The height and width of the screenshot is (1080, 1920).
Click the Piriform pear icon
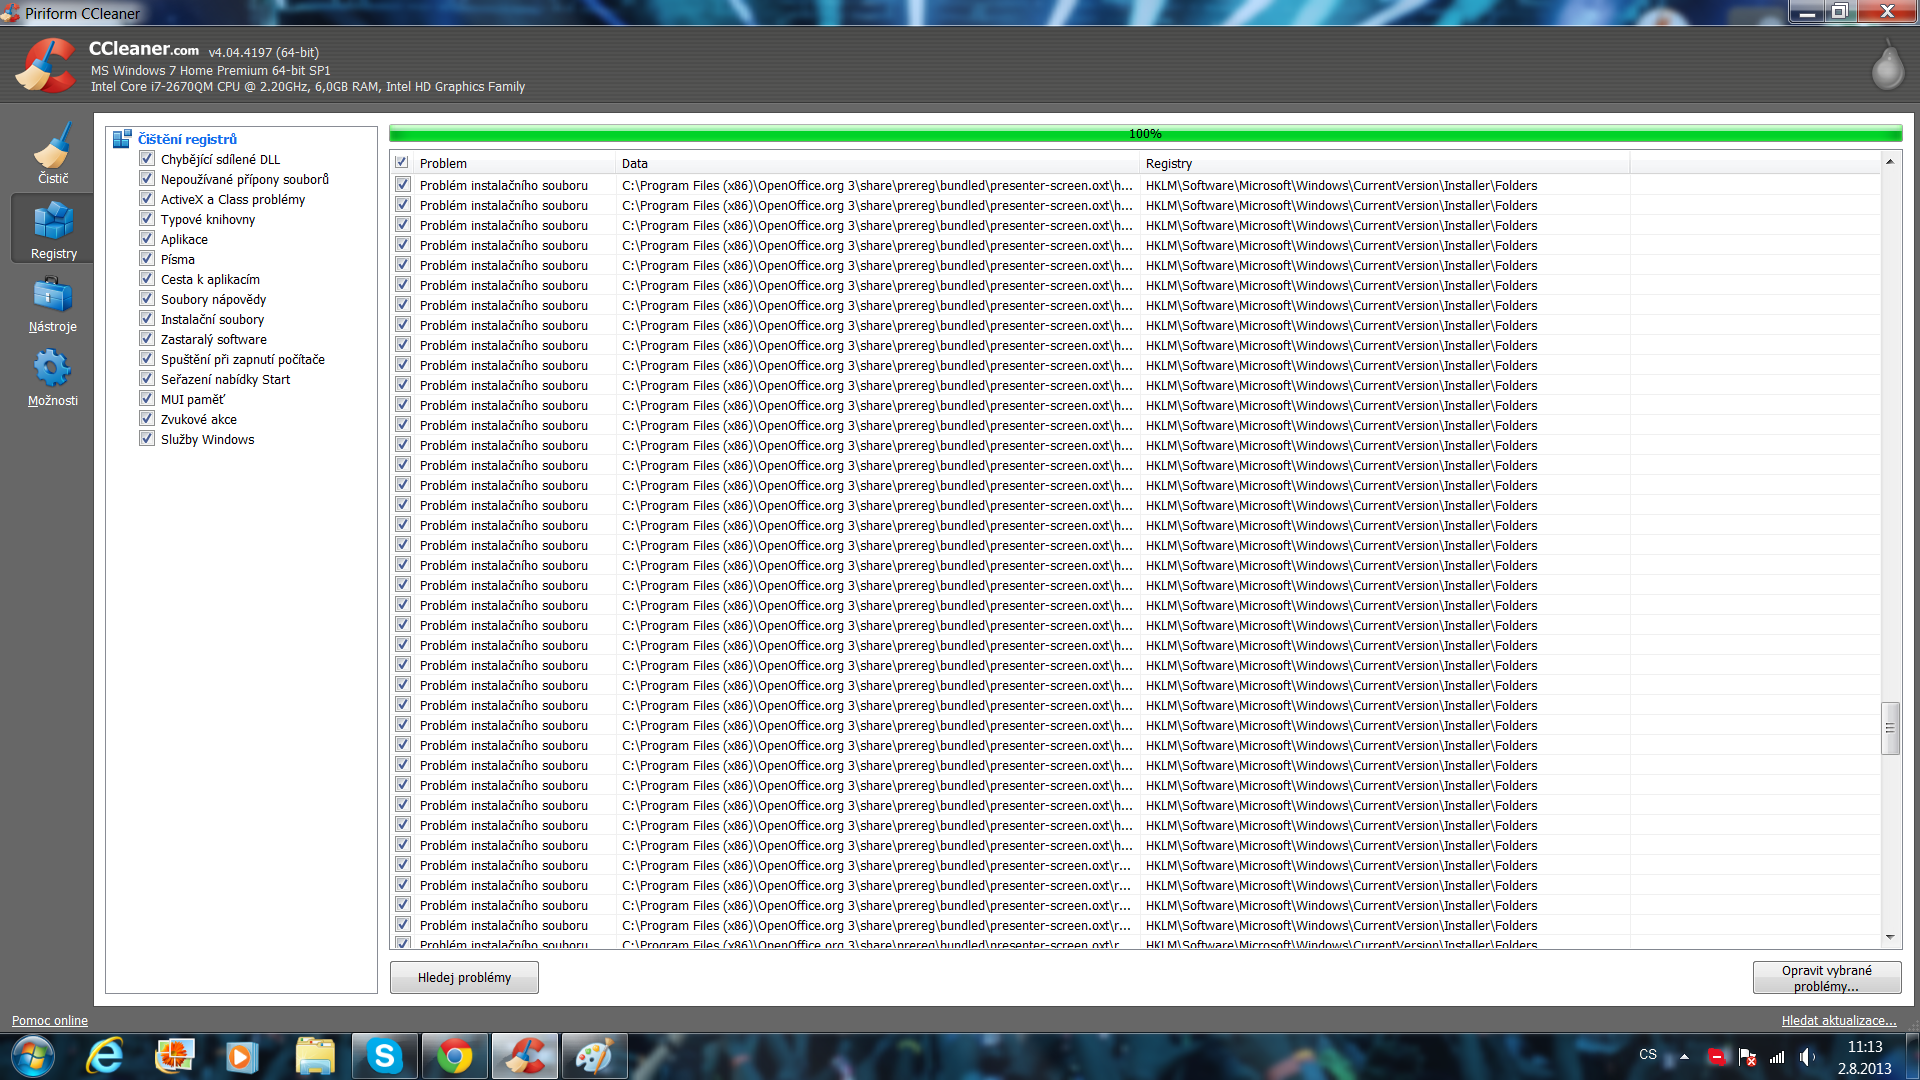[x=1887, y=65]
